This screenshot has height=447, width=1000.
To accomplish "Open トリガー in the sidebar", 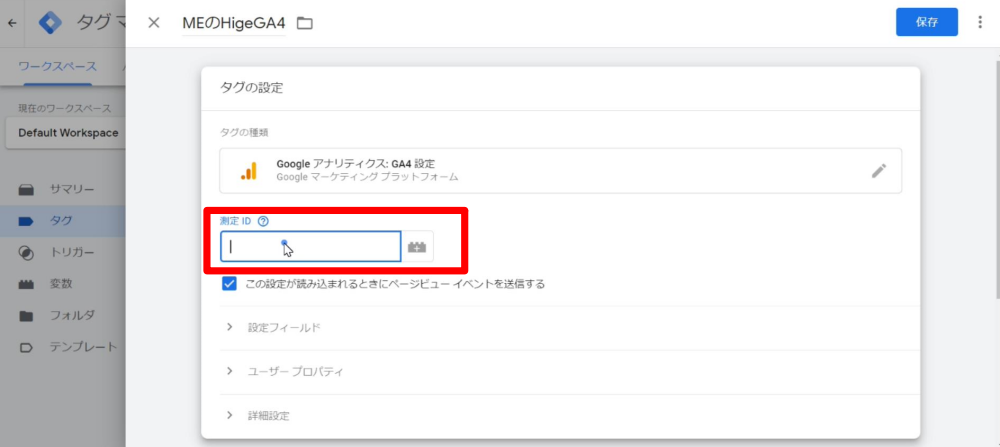I will (72, 253).
